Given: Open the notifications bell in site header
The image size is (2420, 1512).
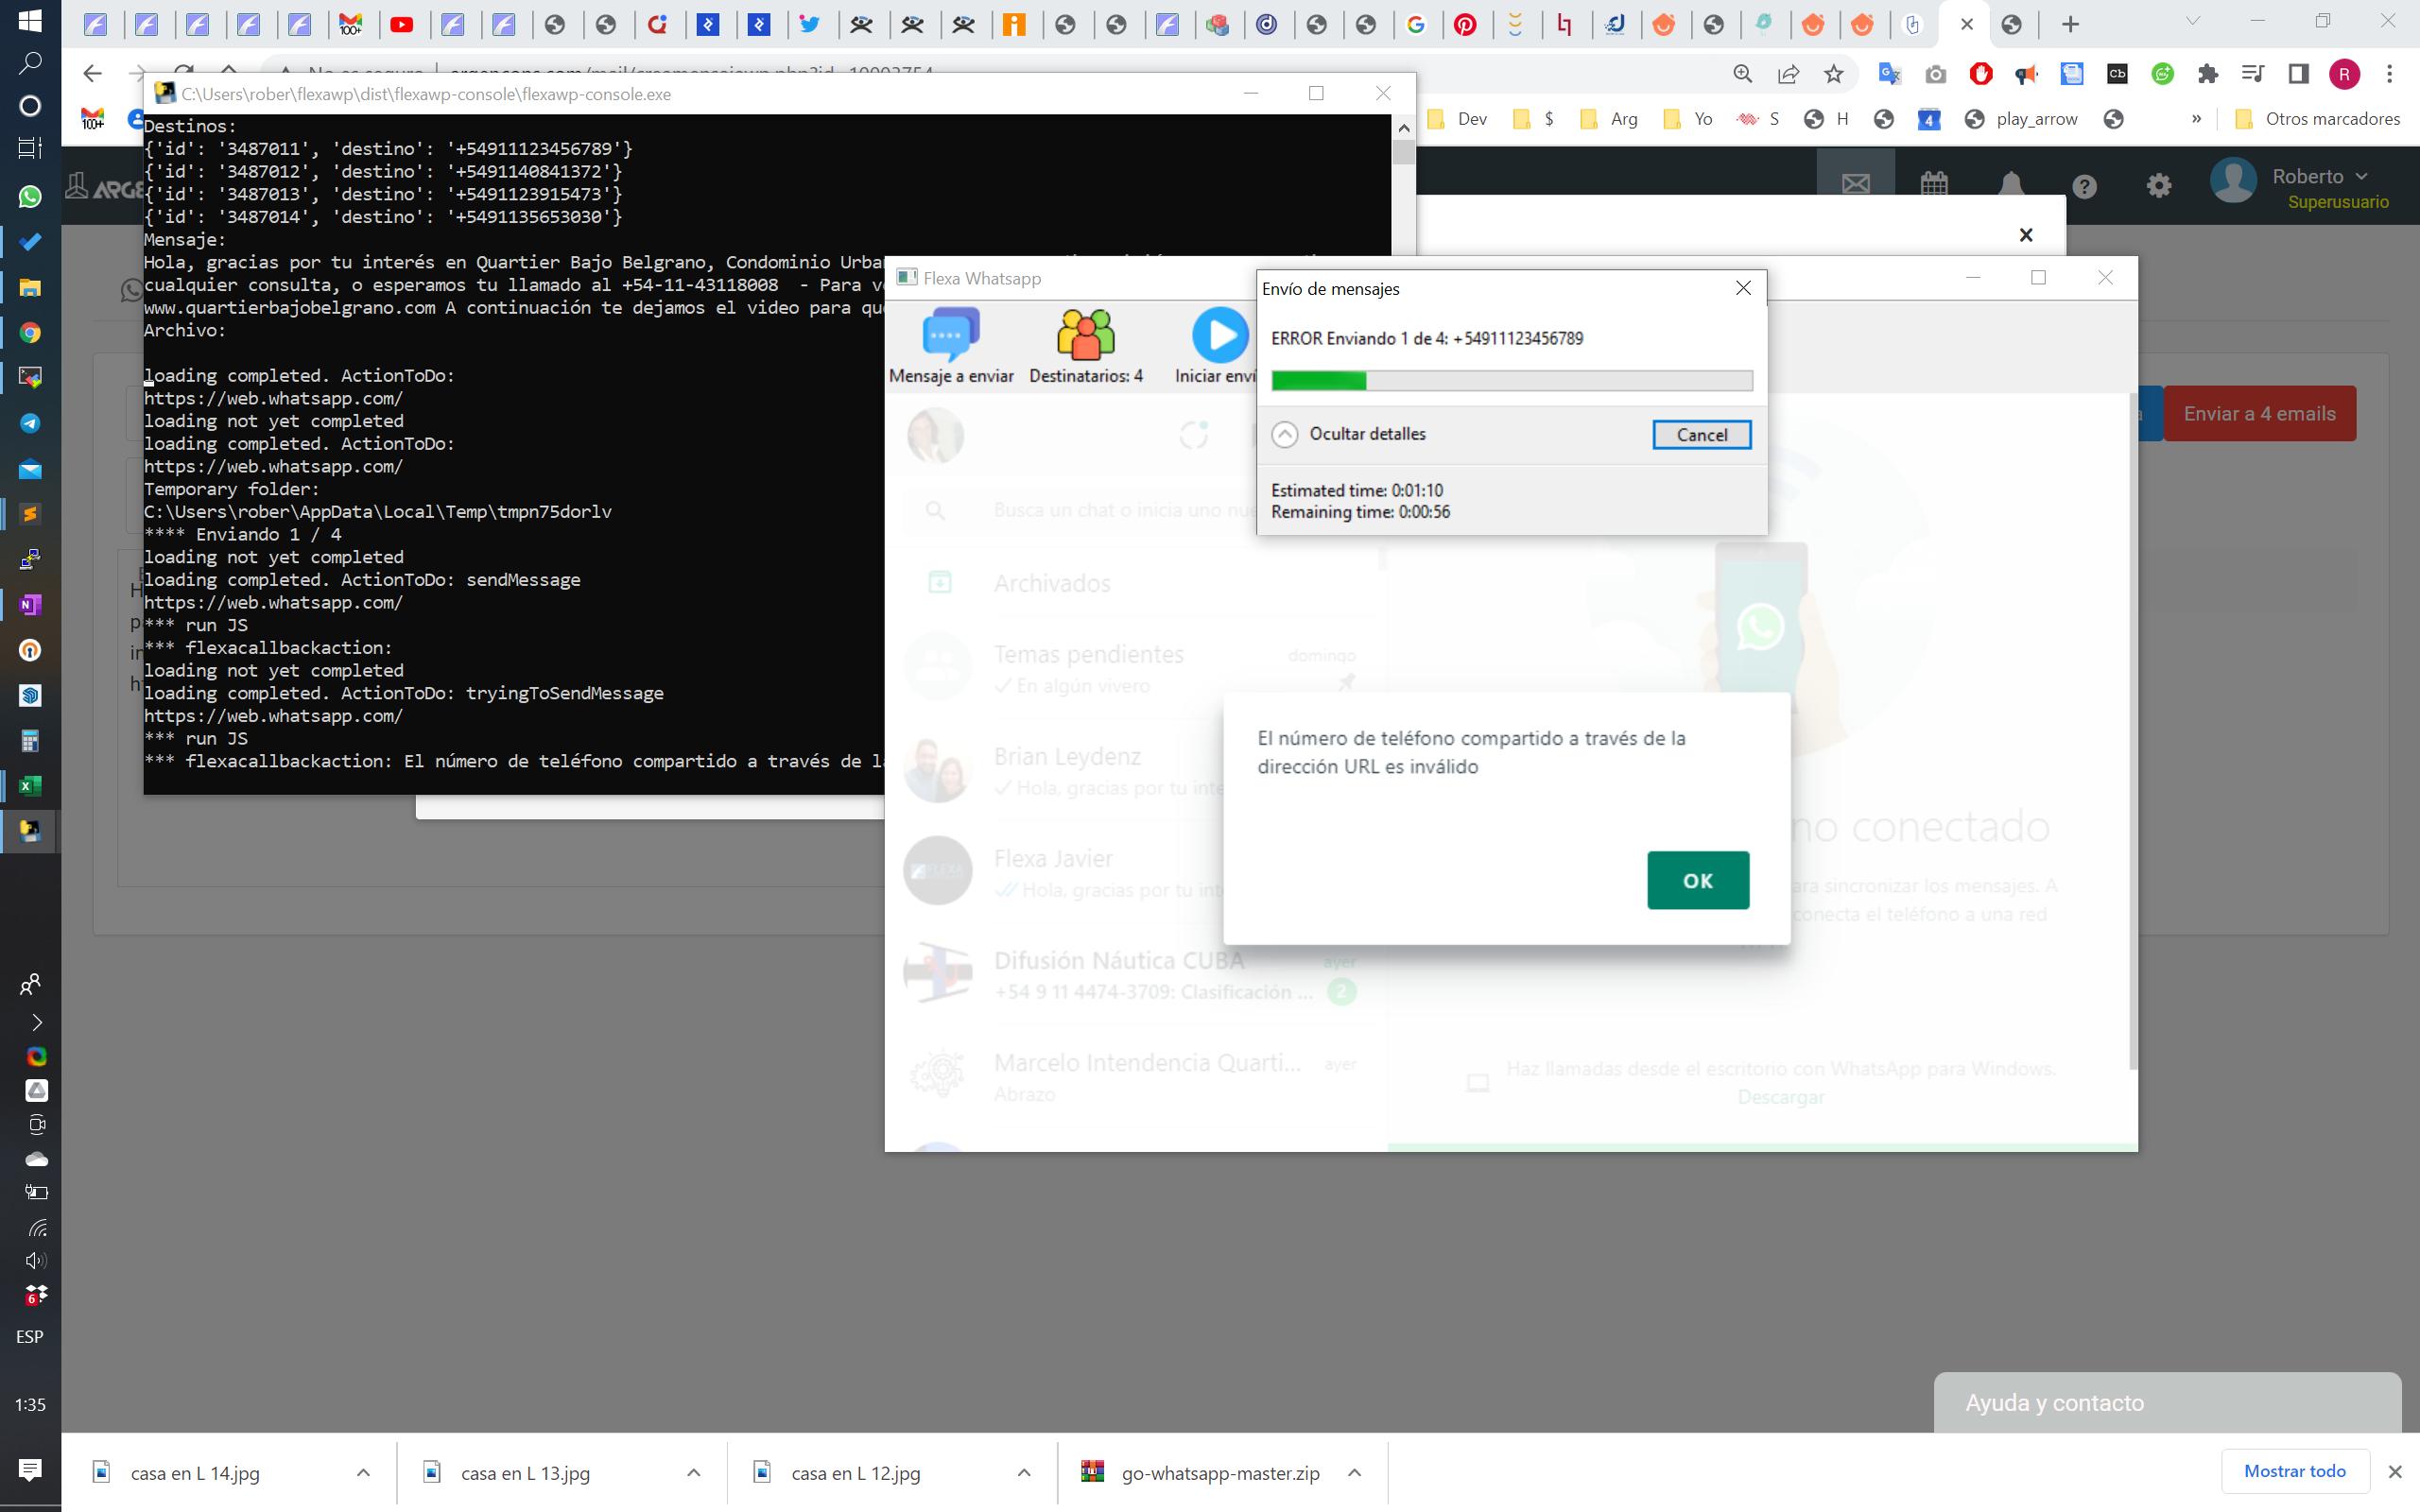Looking at the screenshot, I should coord(2011,185).
